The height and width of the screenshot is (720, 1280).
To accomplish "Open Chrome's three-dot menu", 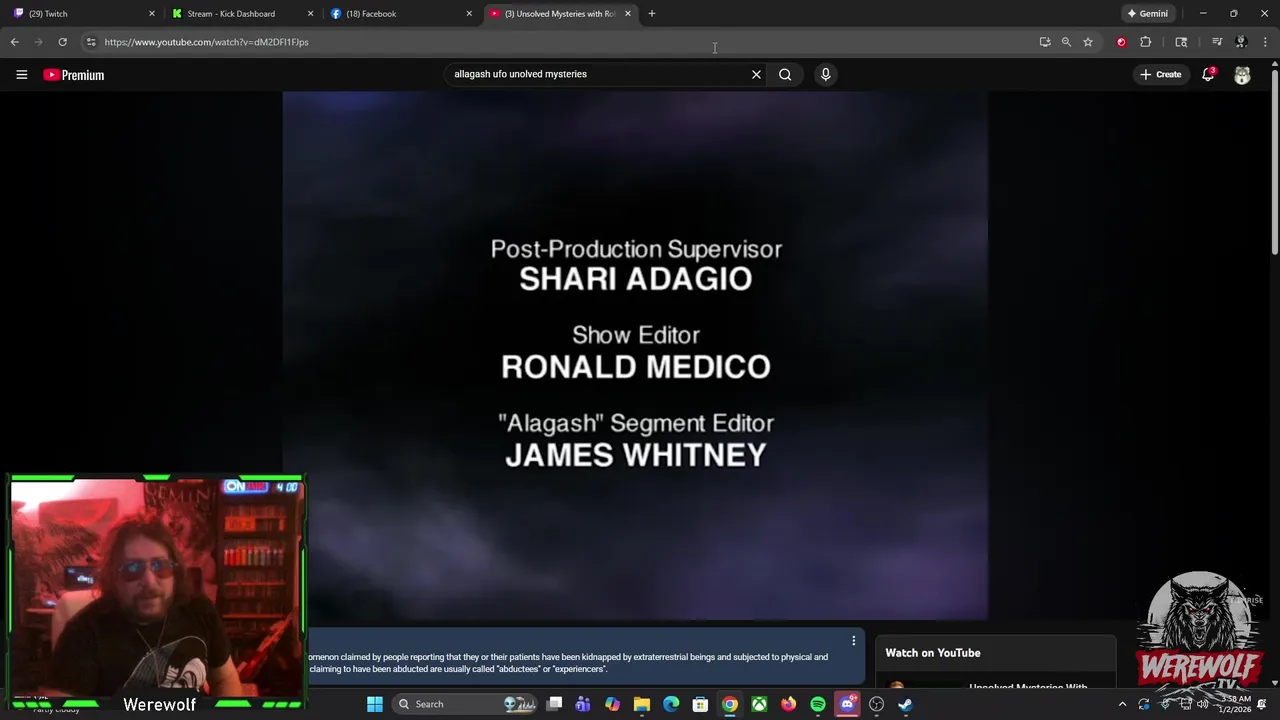I will click(x=1265, y=42).
